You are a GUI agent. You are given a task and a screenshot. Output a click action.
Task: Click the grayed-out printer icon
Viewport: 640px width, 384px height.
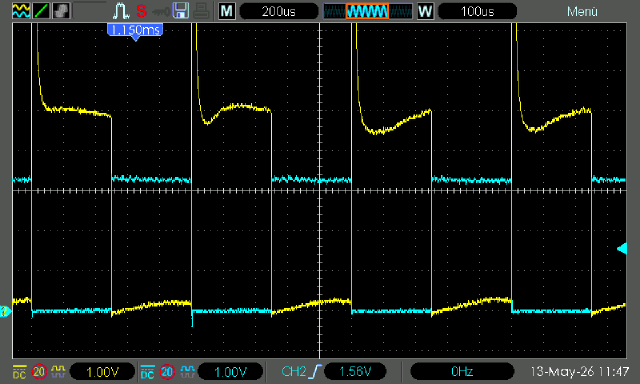point(201,11)
